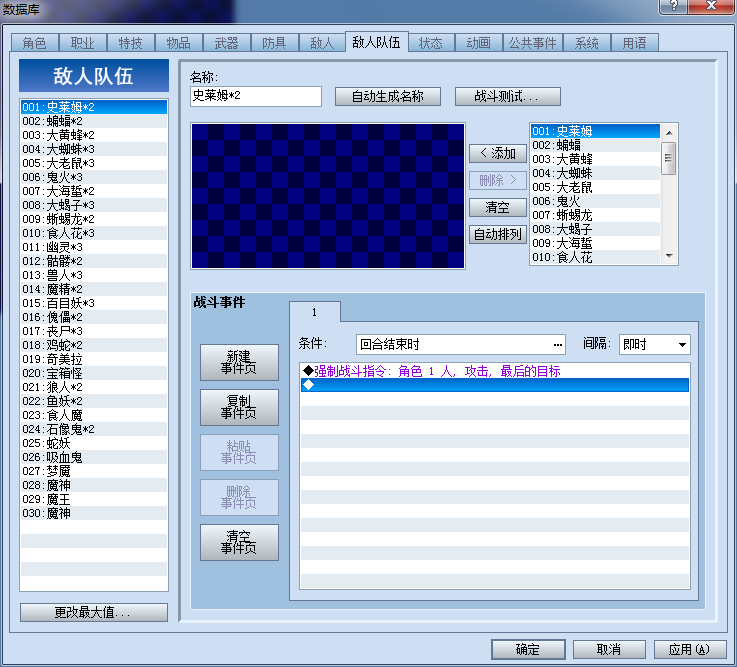Screen dimensions: 737x667
Task: Select troop 006:鬼火*3
Action: tap(94, 177)
